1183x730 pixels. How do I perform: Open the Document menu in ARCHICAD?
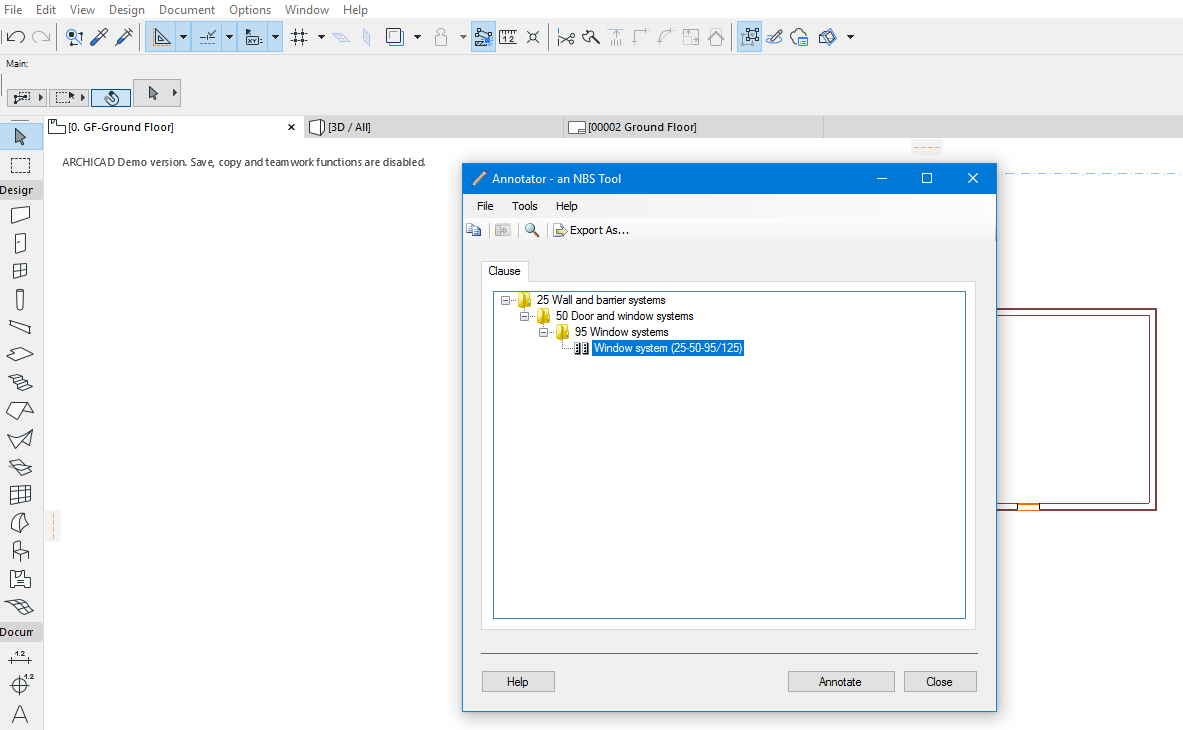[x=187, y=10]
